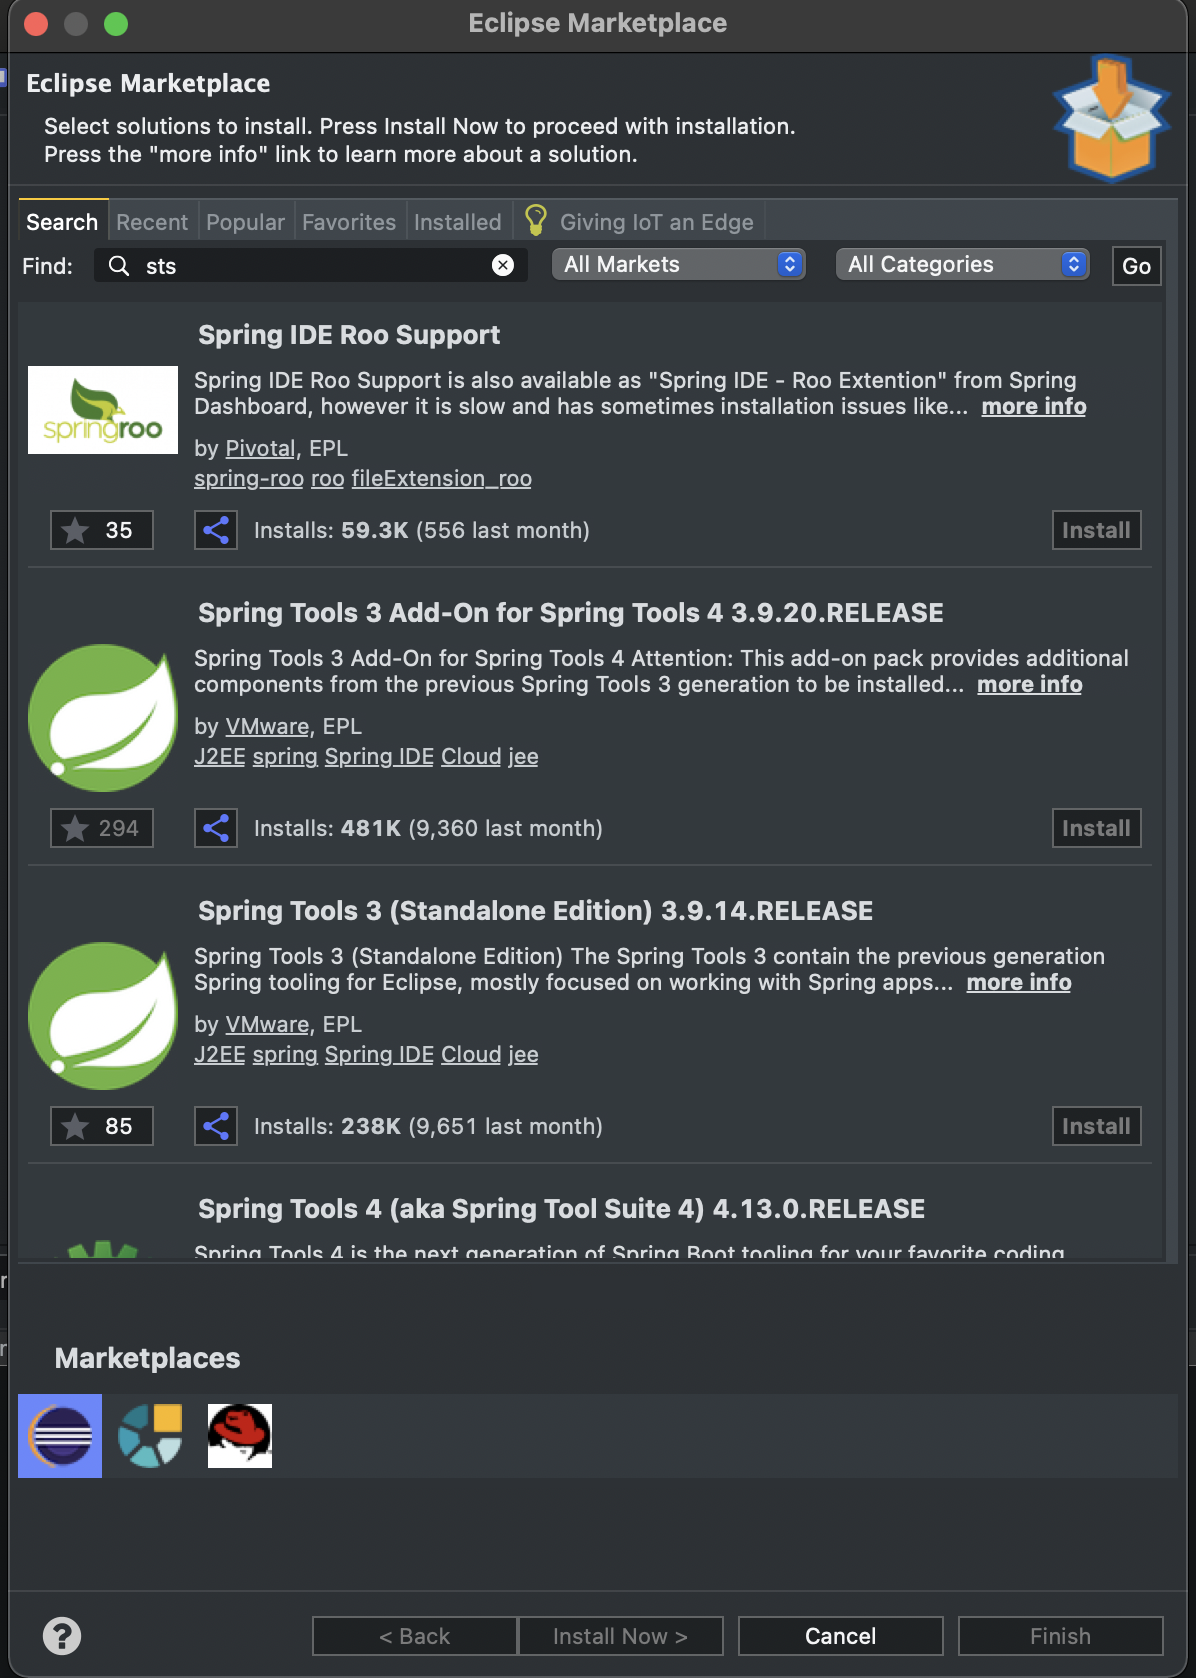
Task: Click the spring-roo tag
Action: tap(249, 478)
